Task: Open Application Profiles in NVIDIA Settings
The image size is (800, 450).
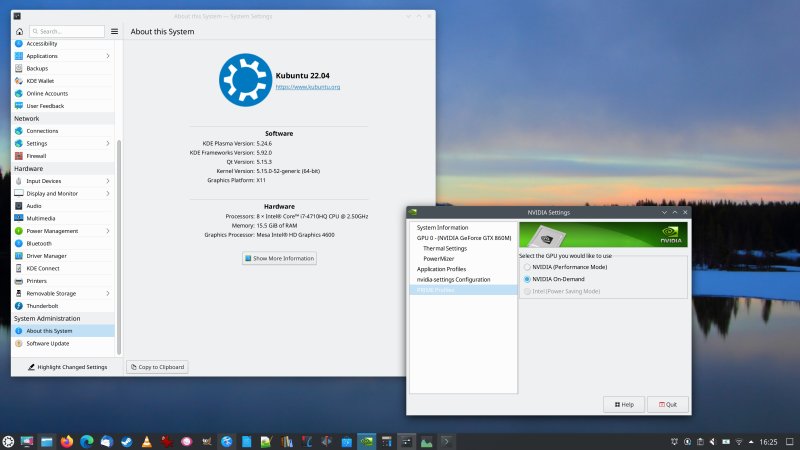Action: [x=442, y=269]
